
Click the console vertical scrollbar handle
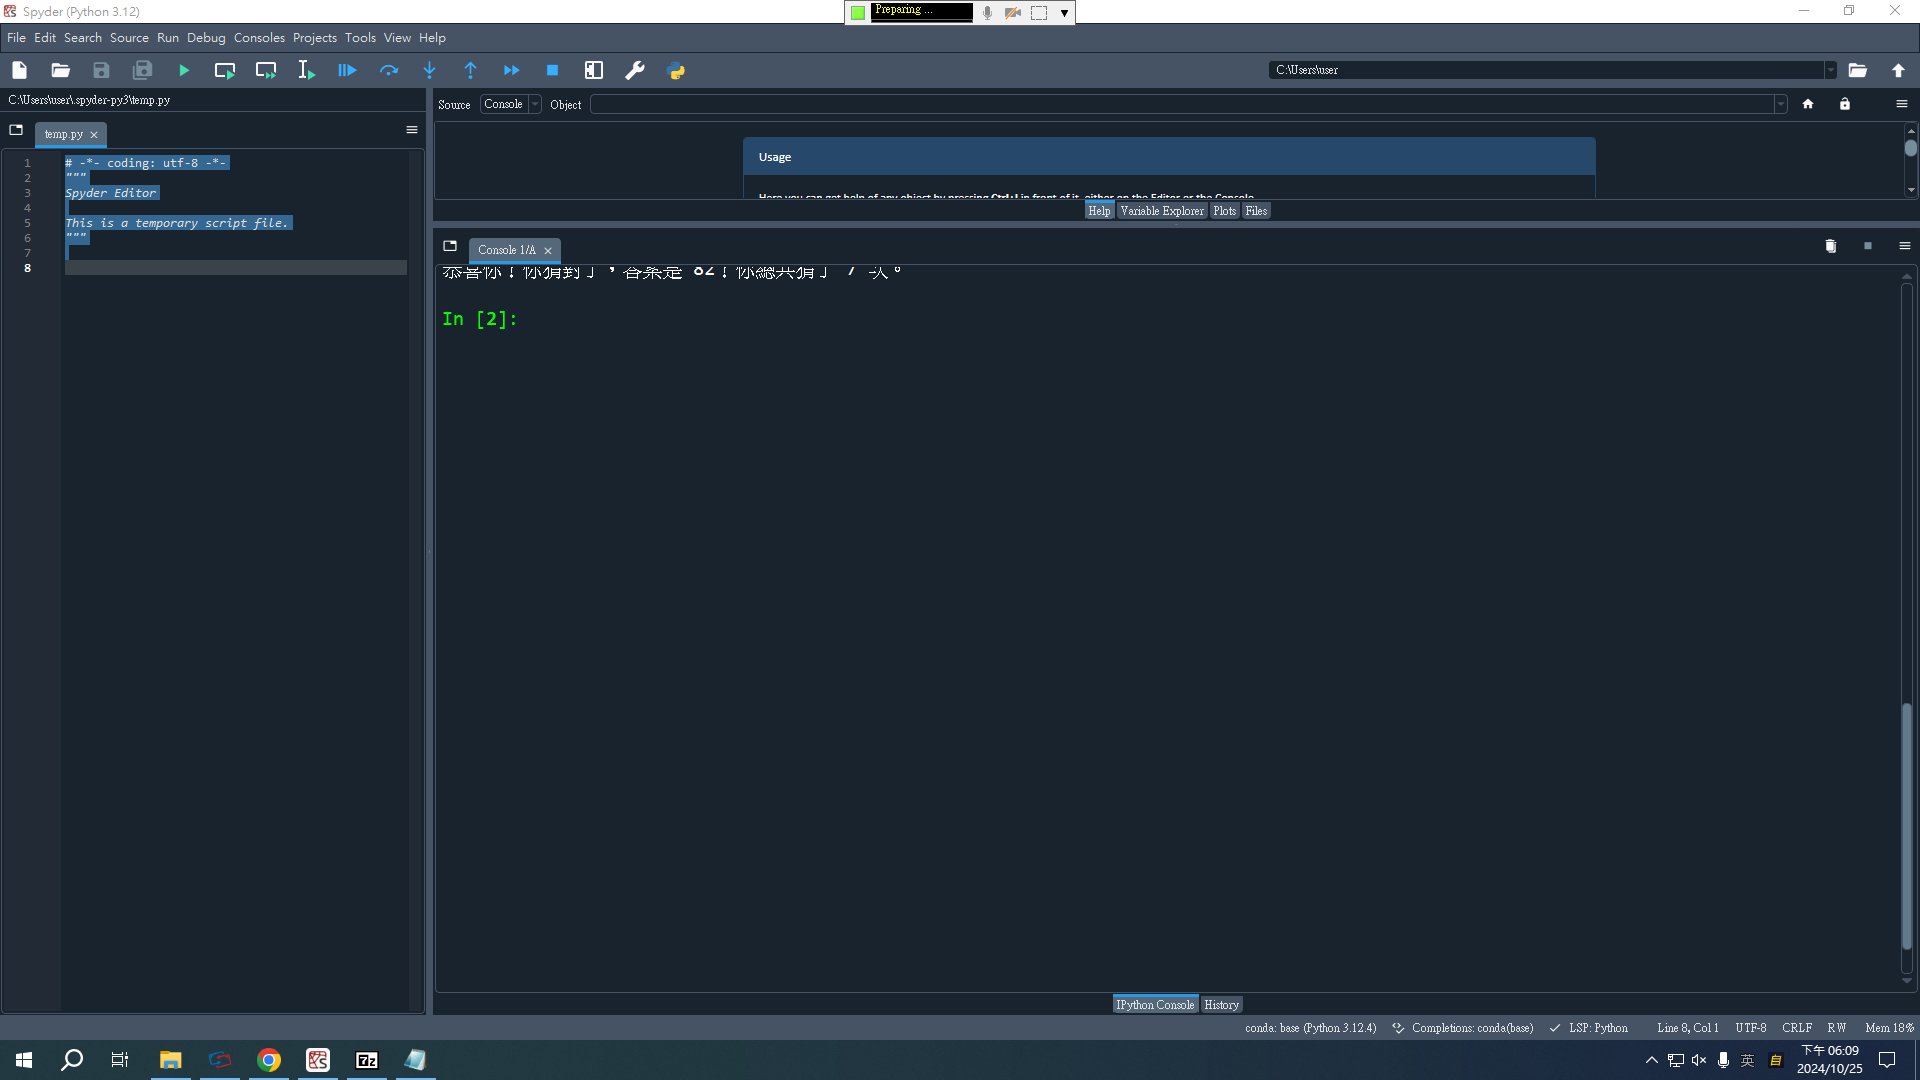coord(1906,825)
